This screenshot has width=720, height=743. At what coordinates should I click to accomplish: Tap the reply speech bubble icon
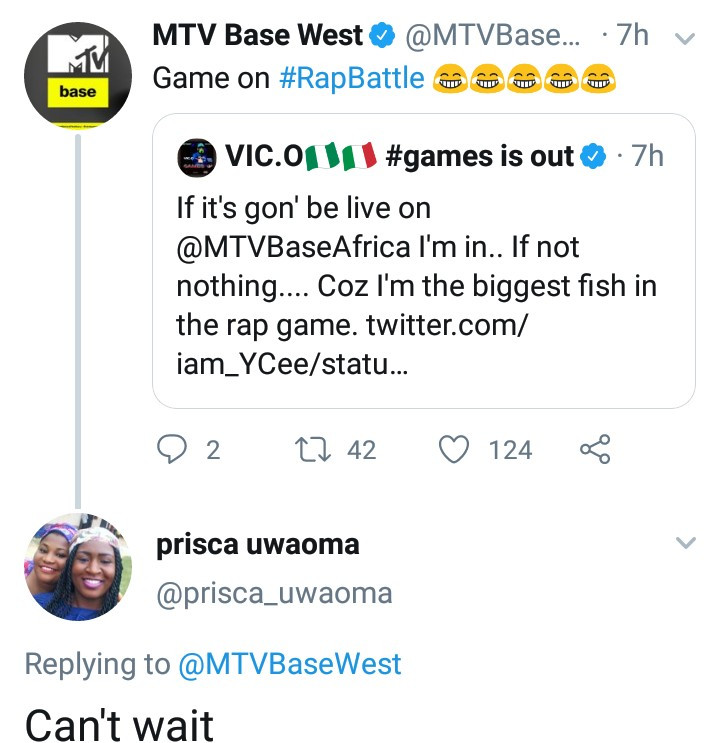tap(174, 450)
